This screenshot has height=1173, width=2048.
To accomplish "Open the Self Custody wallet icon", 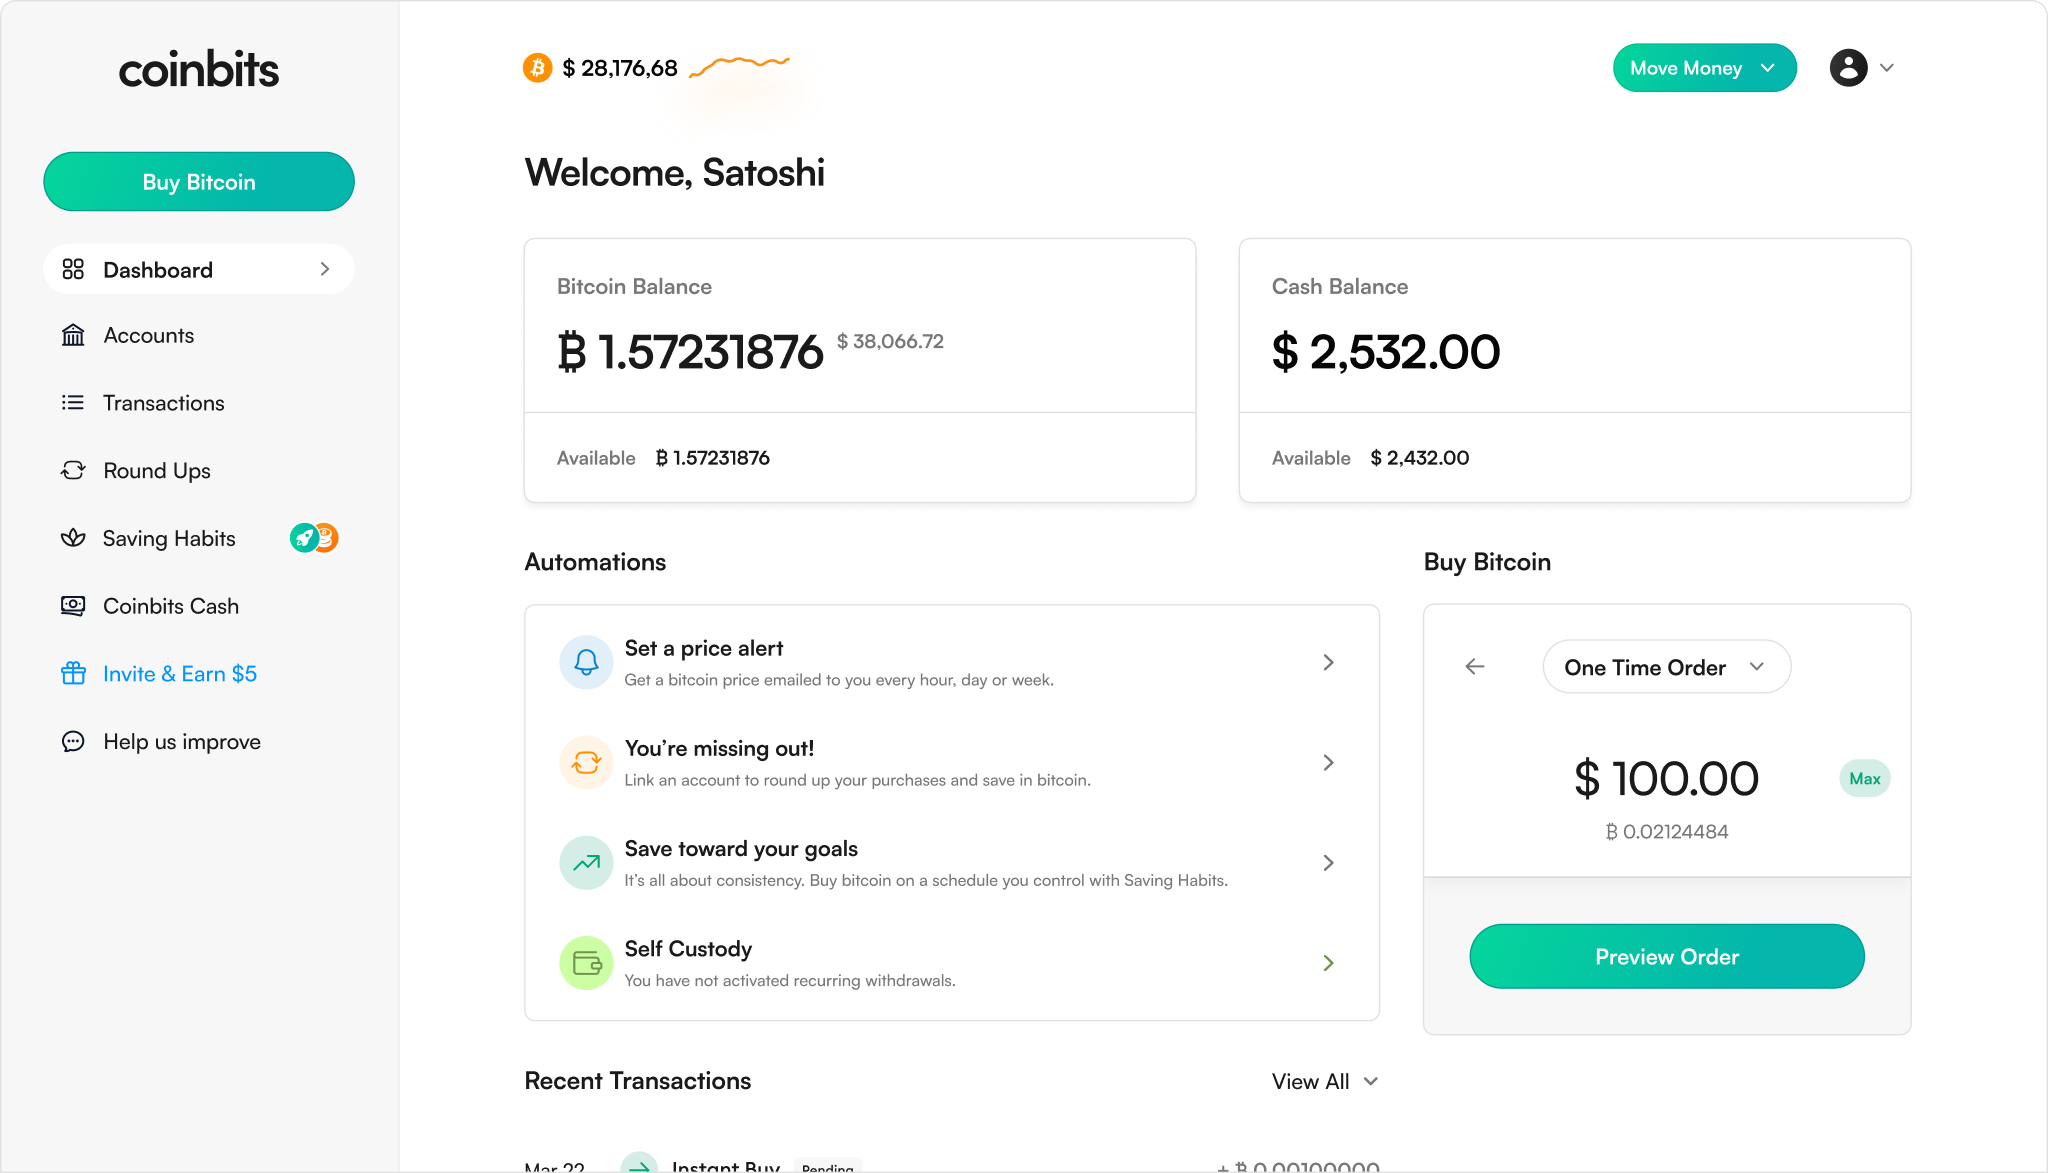I will (586, 962).
